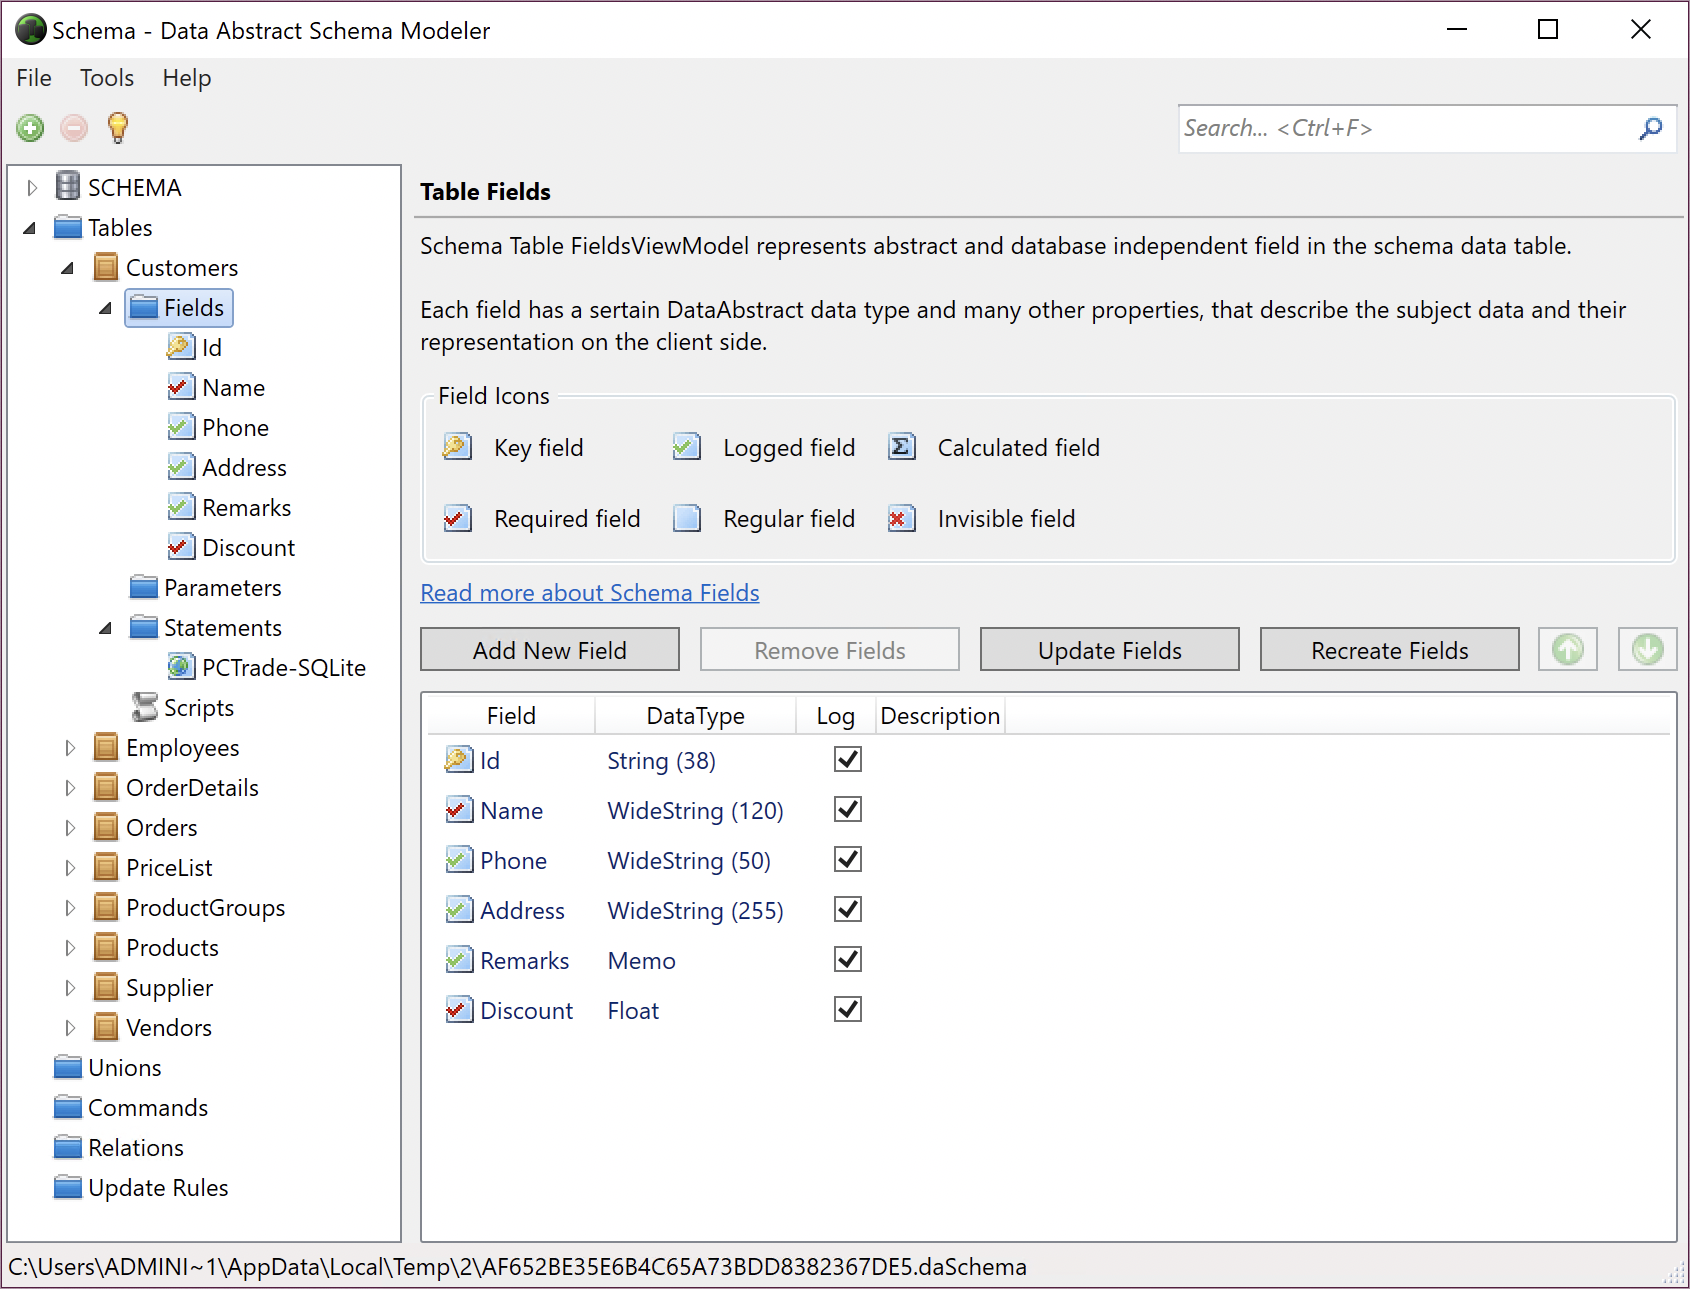The image size is (1690, 1289).
Task: Collapse the Customers tree node
Action: (67, 267)
